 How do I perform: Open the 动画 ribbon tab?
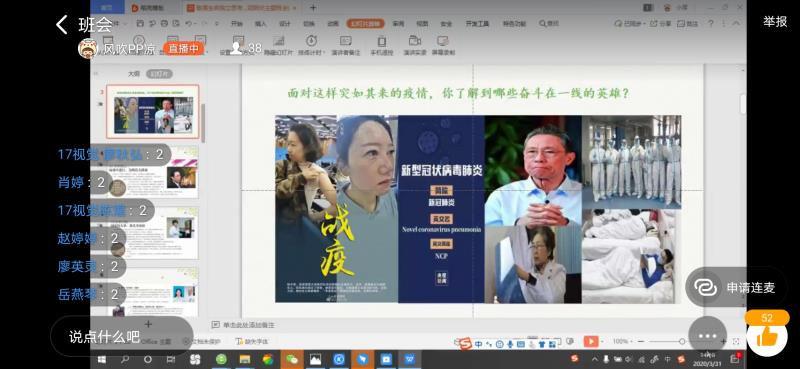click(x=333, y=23)
